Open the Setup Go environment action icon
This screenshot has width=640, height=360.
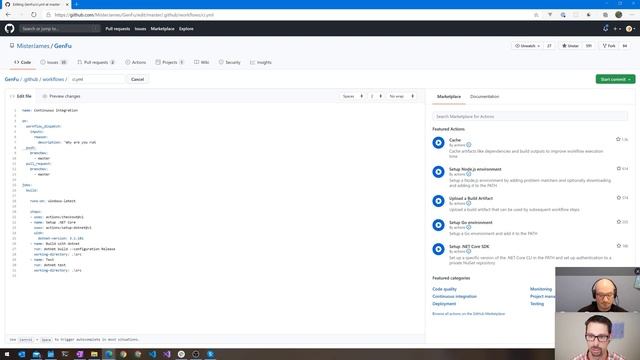(x=438, y=225)
